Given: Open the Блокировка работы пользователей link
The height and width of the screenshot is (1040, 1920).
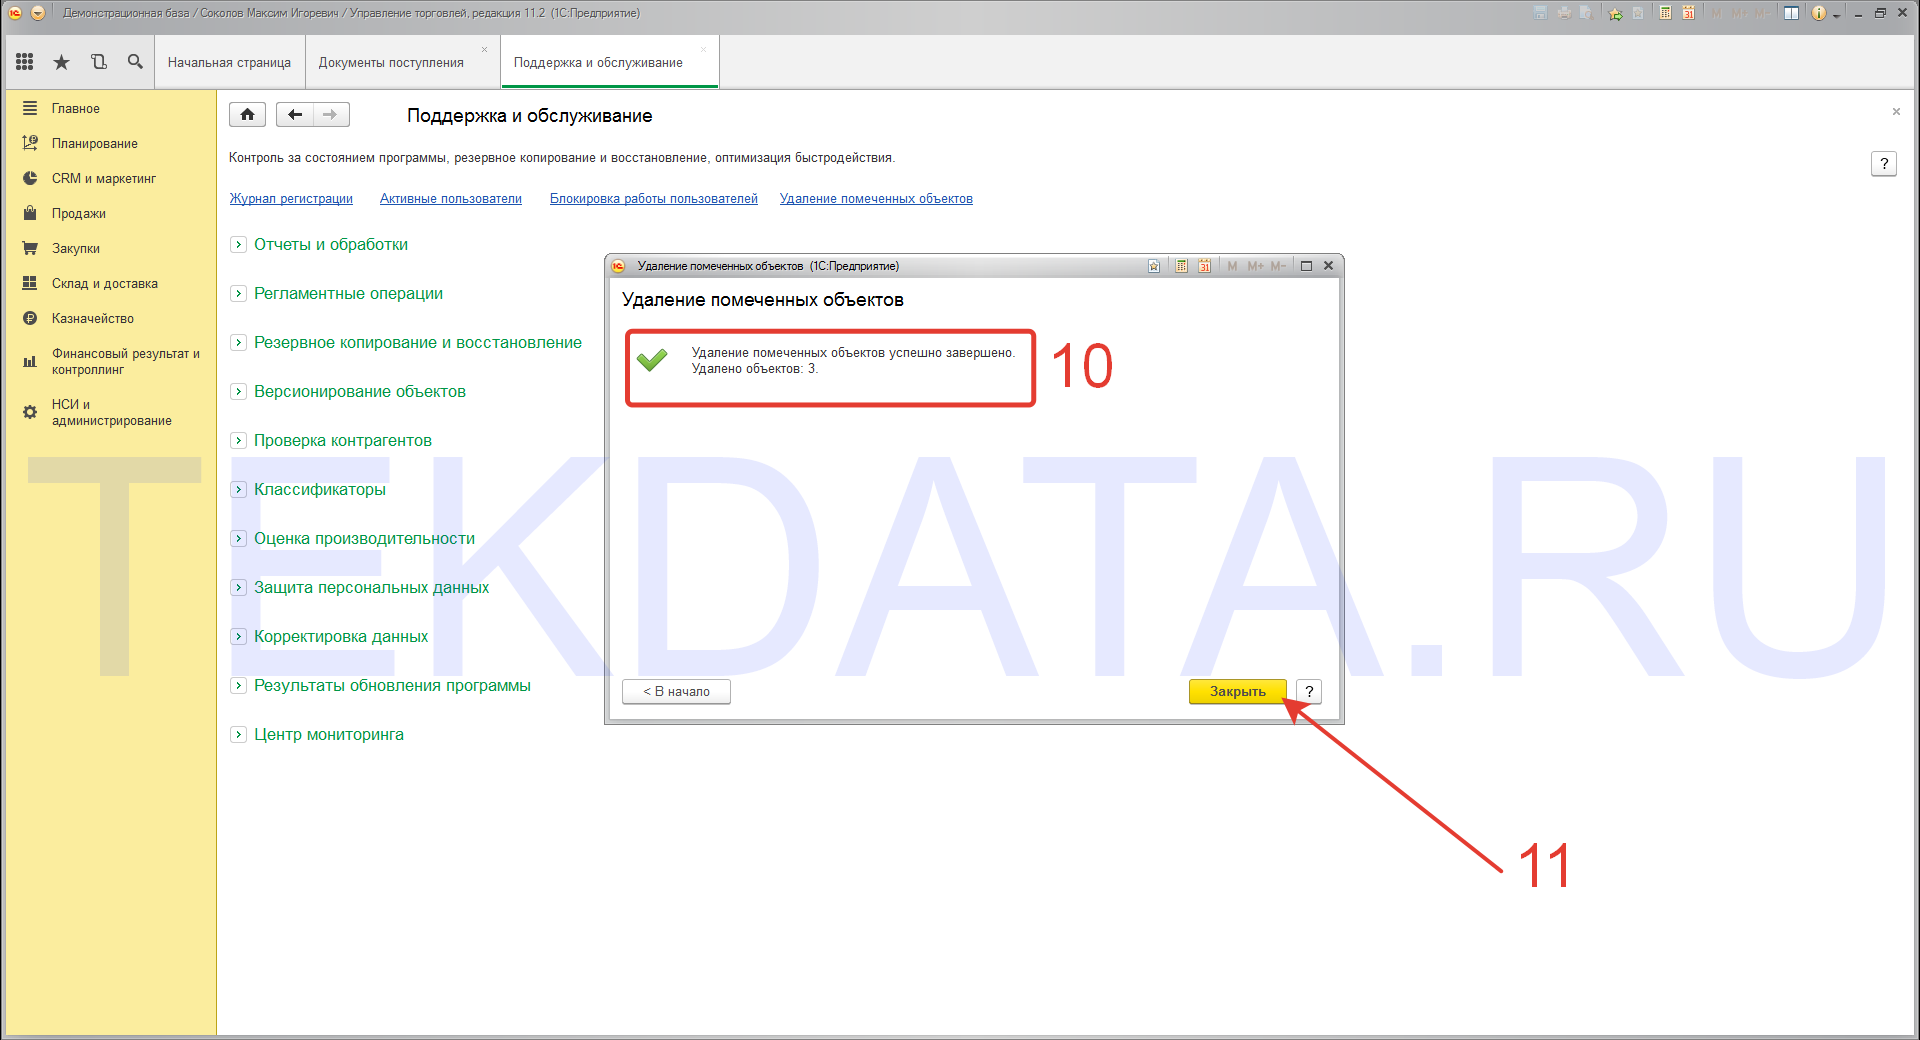Looking at the screenshot, I should click(654, 198).
